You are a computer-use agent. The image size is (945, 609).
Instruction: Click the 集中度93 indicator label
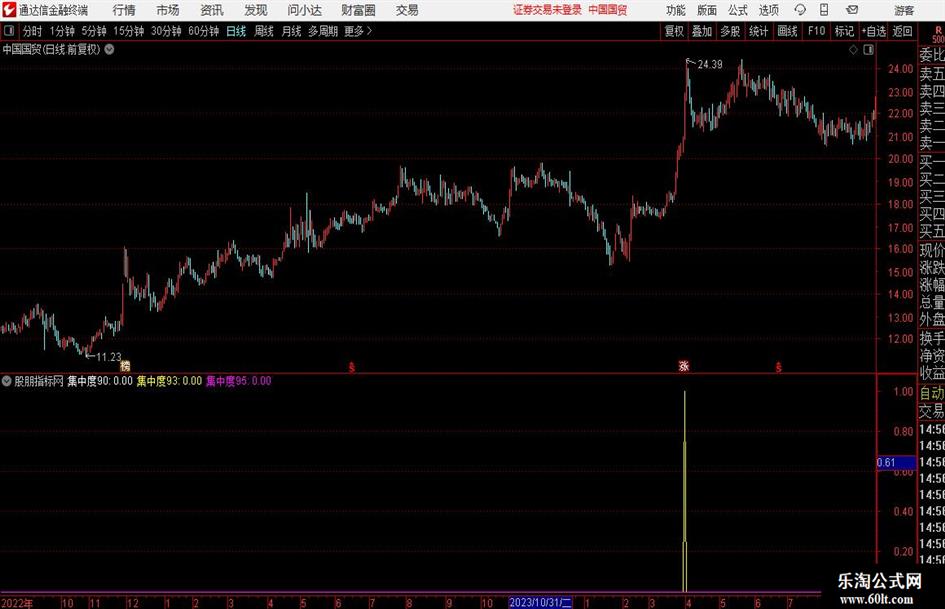169,380
